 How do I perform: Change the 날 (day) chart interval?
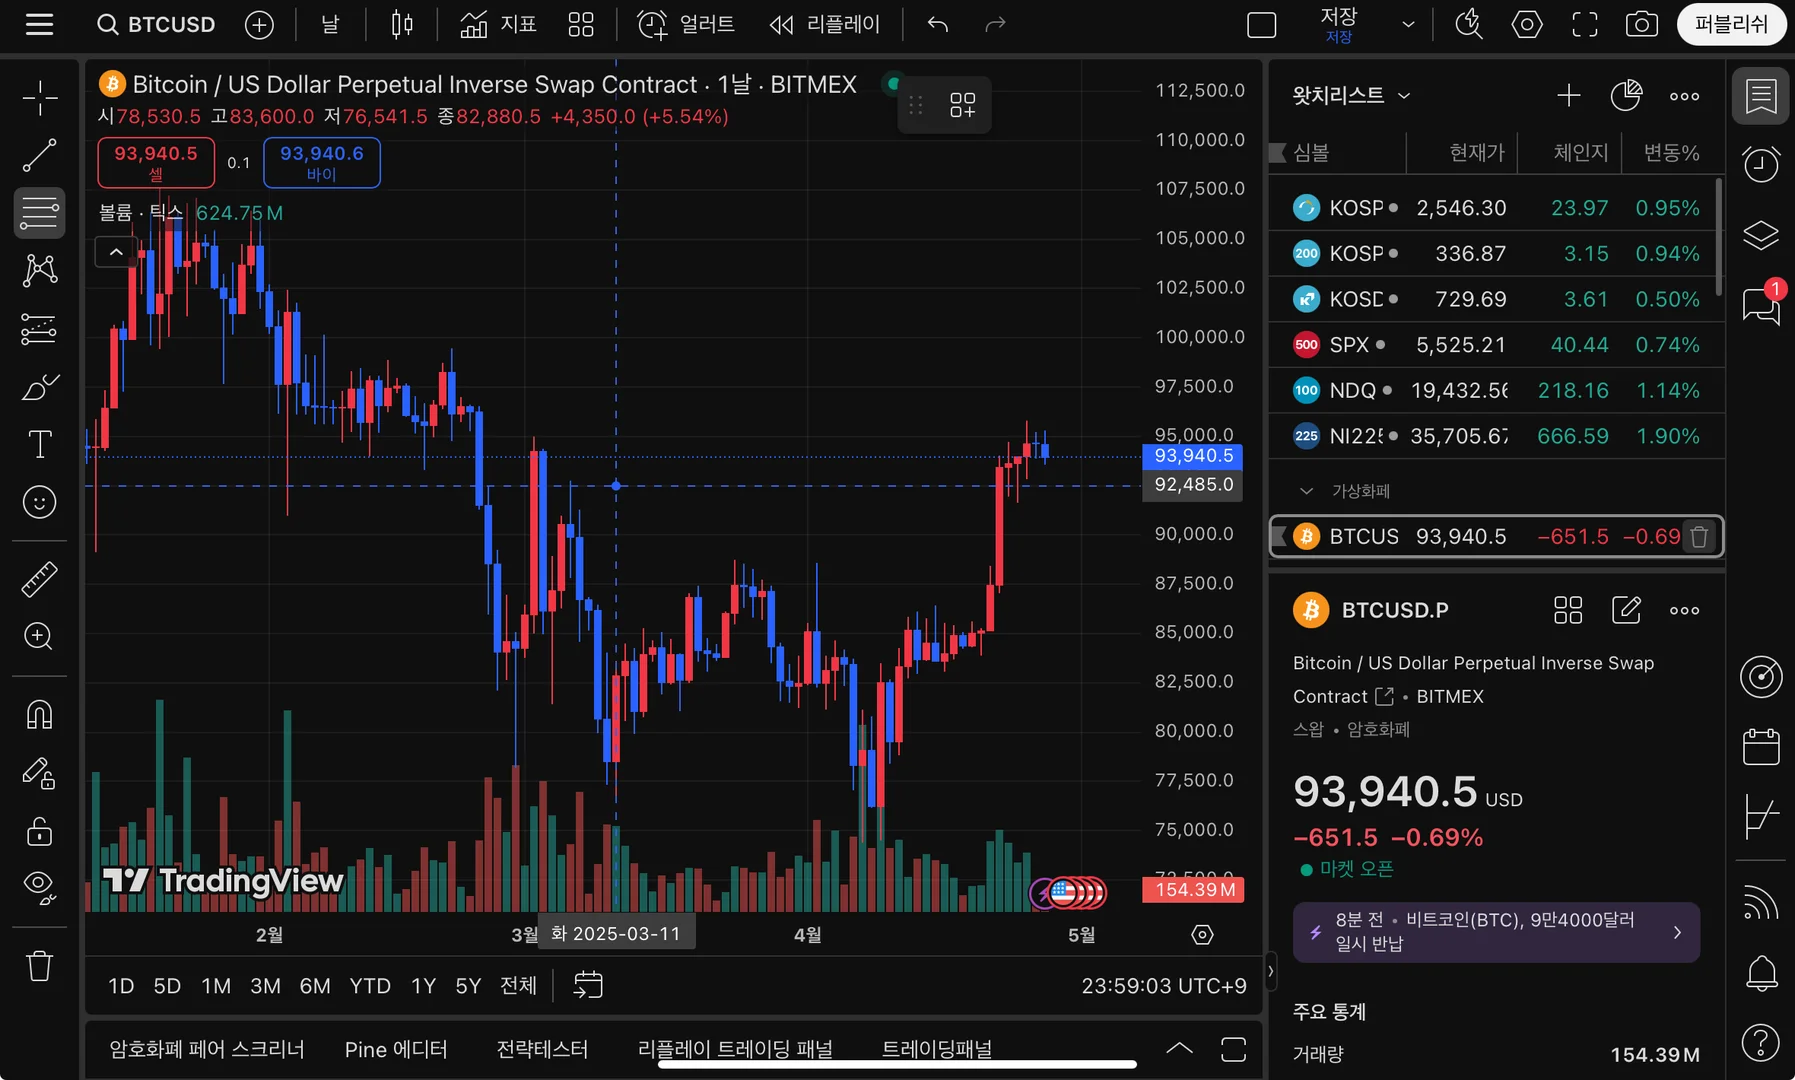tap(330, 24)
